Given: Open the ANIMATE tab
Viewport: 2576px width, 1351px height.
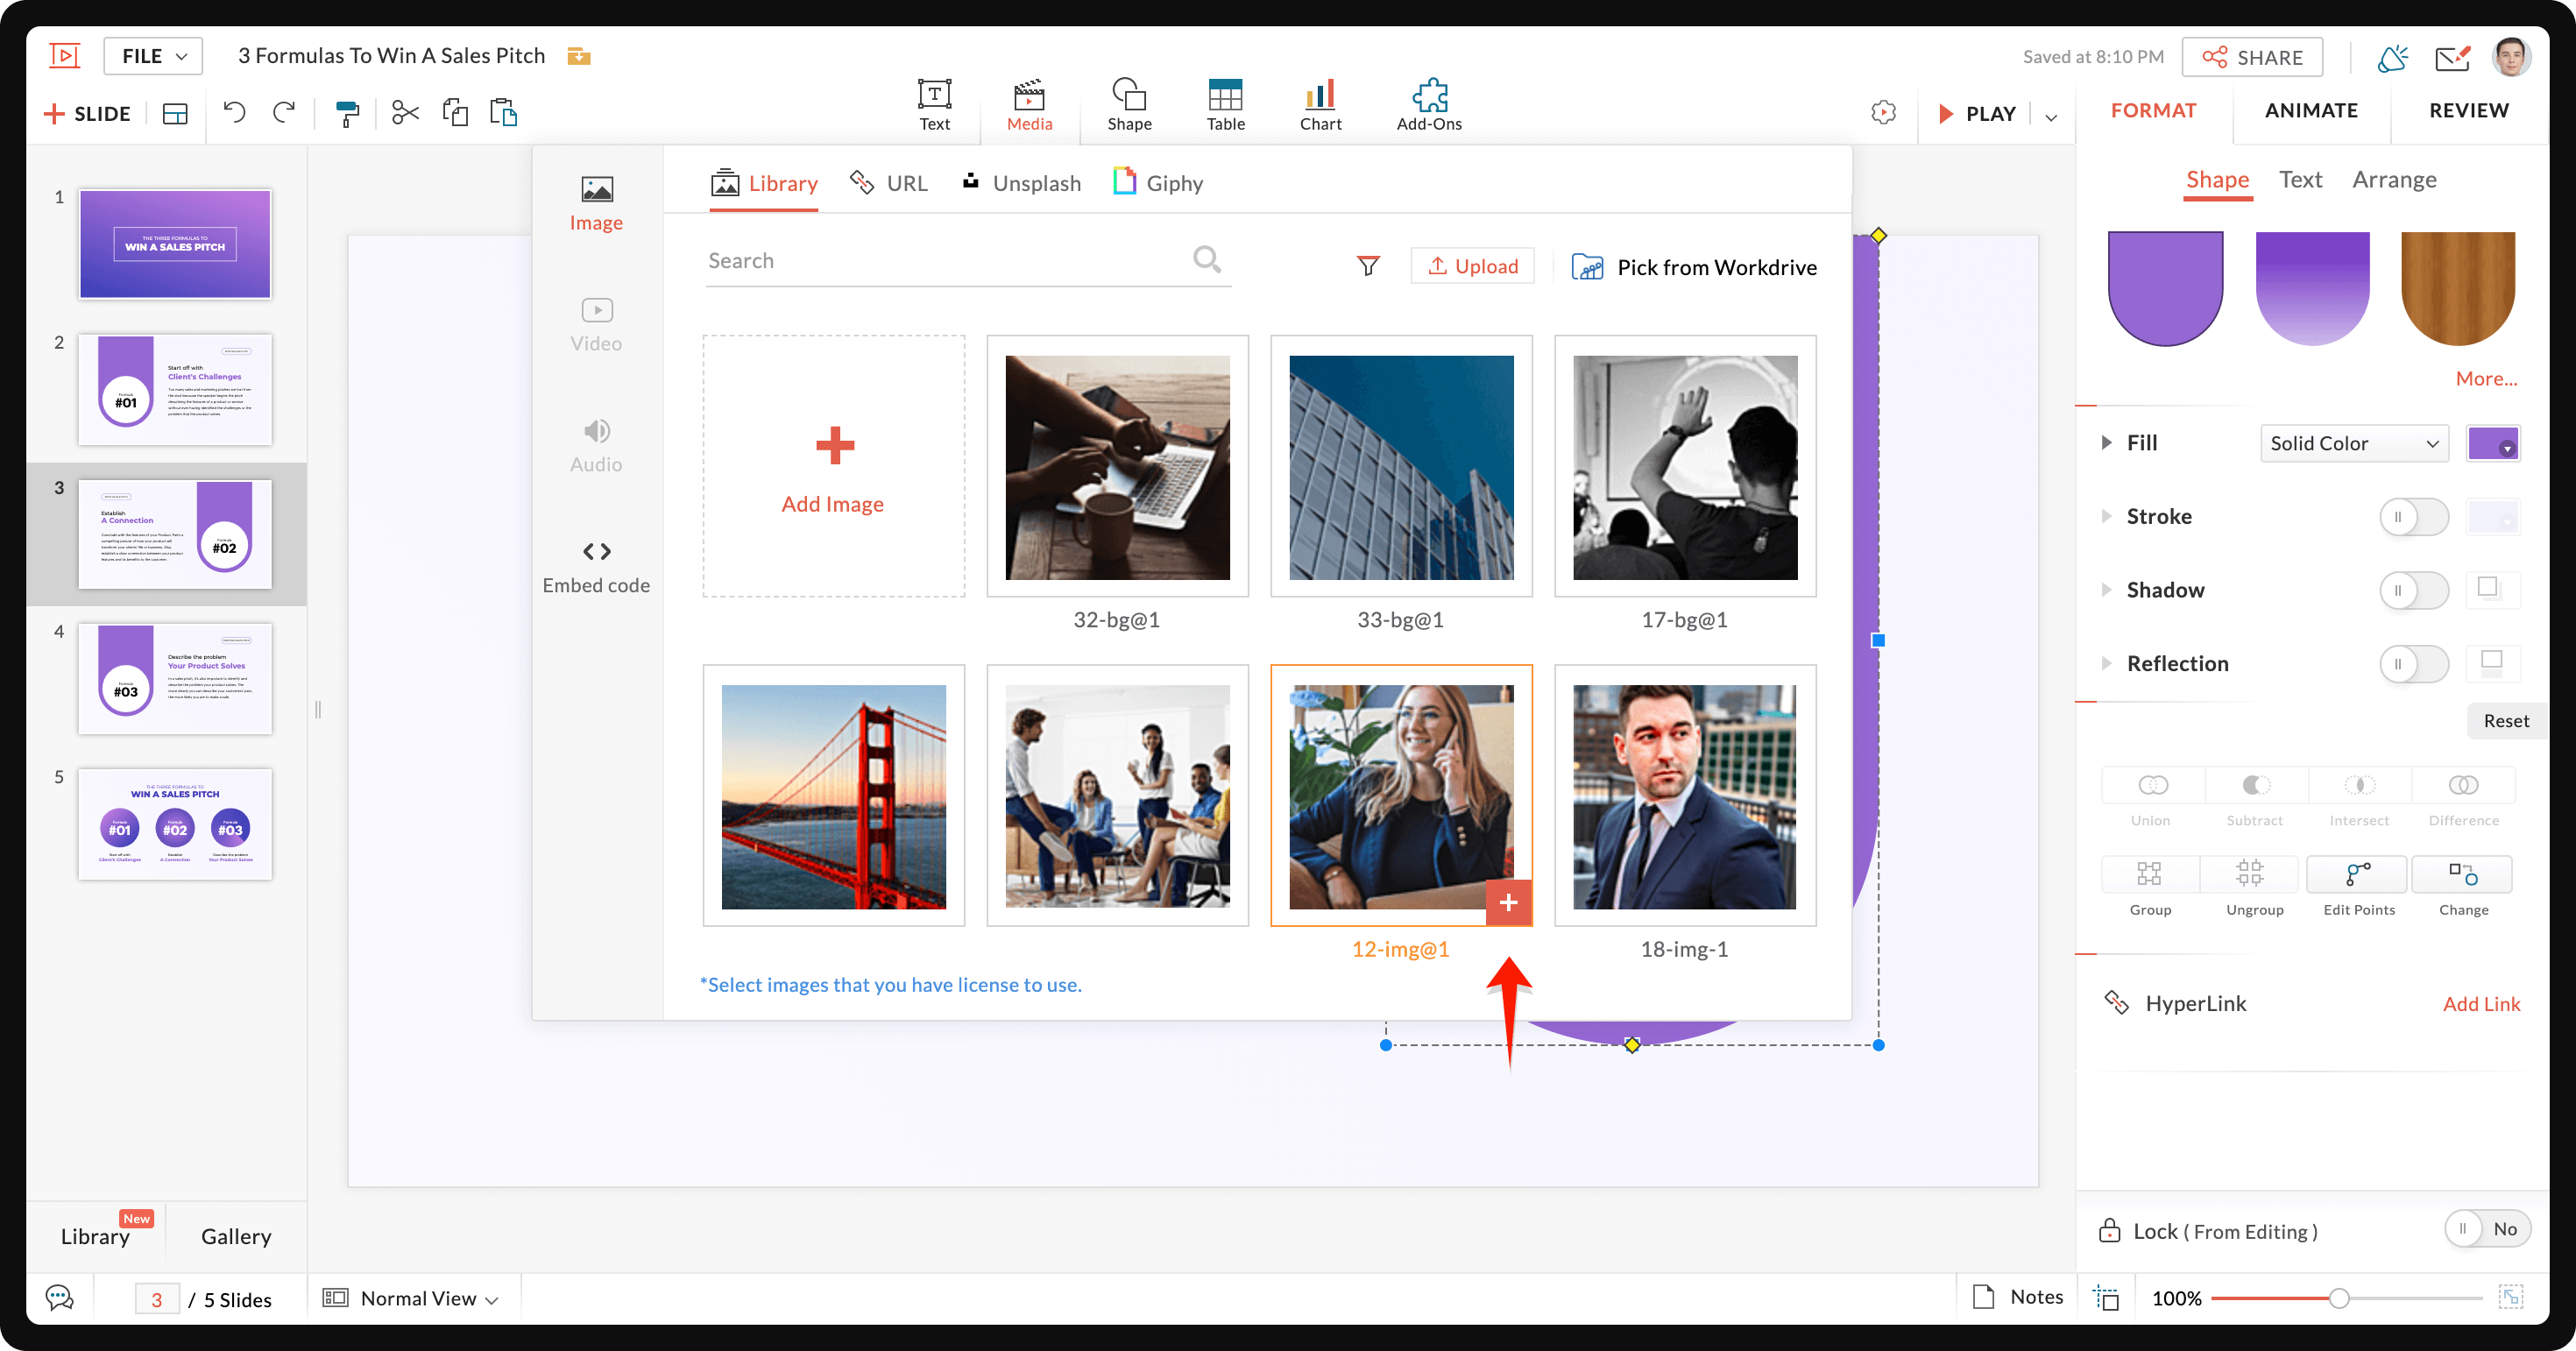Looking at the screenshot, I should [x=2310, y=110].
